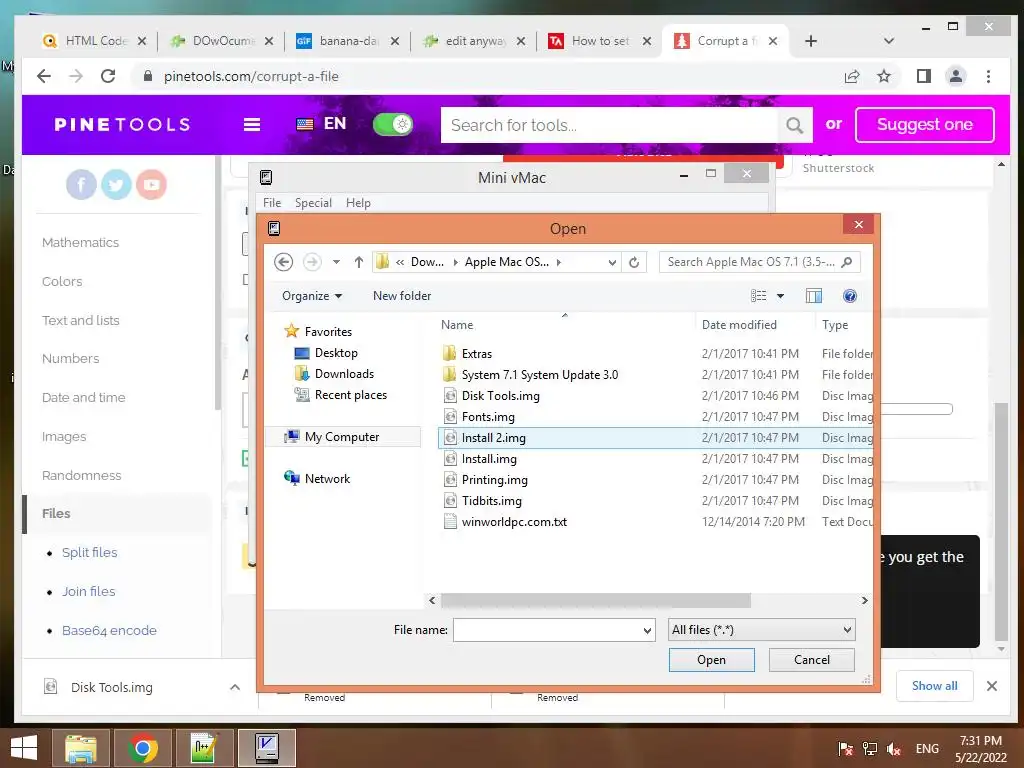
Task: Click the share page icon in Chrome
Action: [x=852, y=76]
